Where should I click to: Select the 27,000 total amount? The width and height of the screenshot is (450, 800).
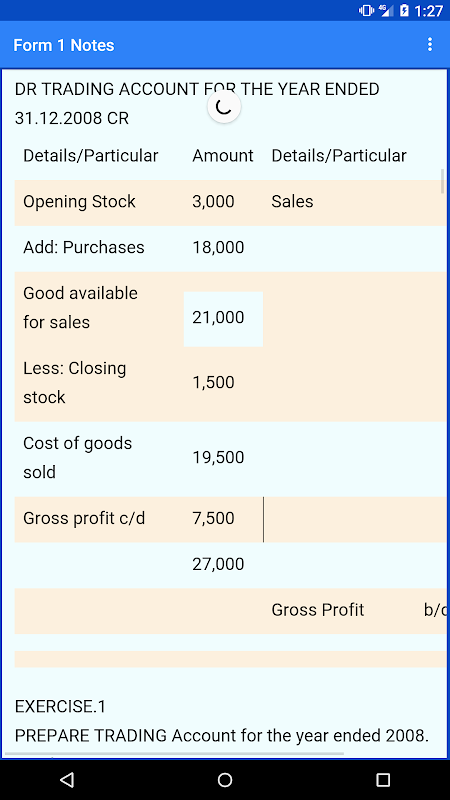[x=218, y=565]
